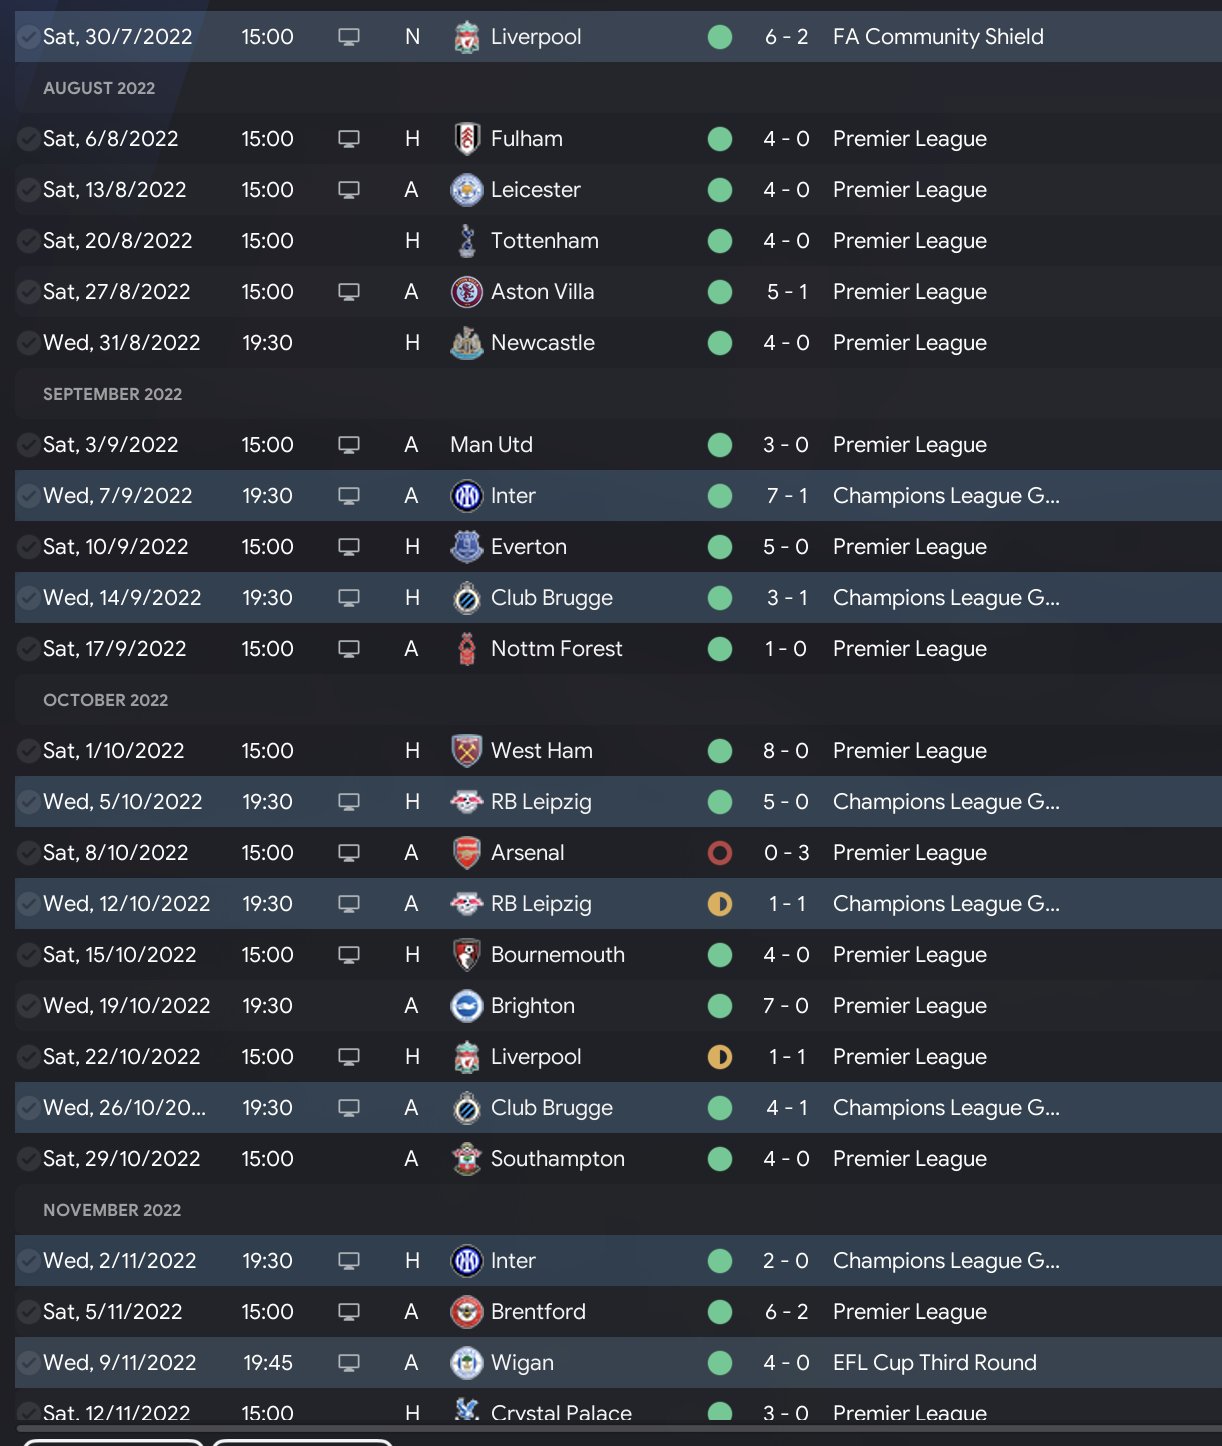Click the Fulham club badge

(x=466, y=139)
